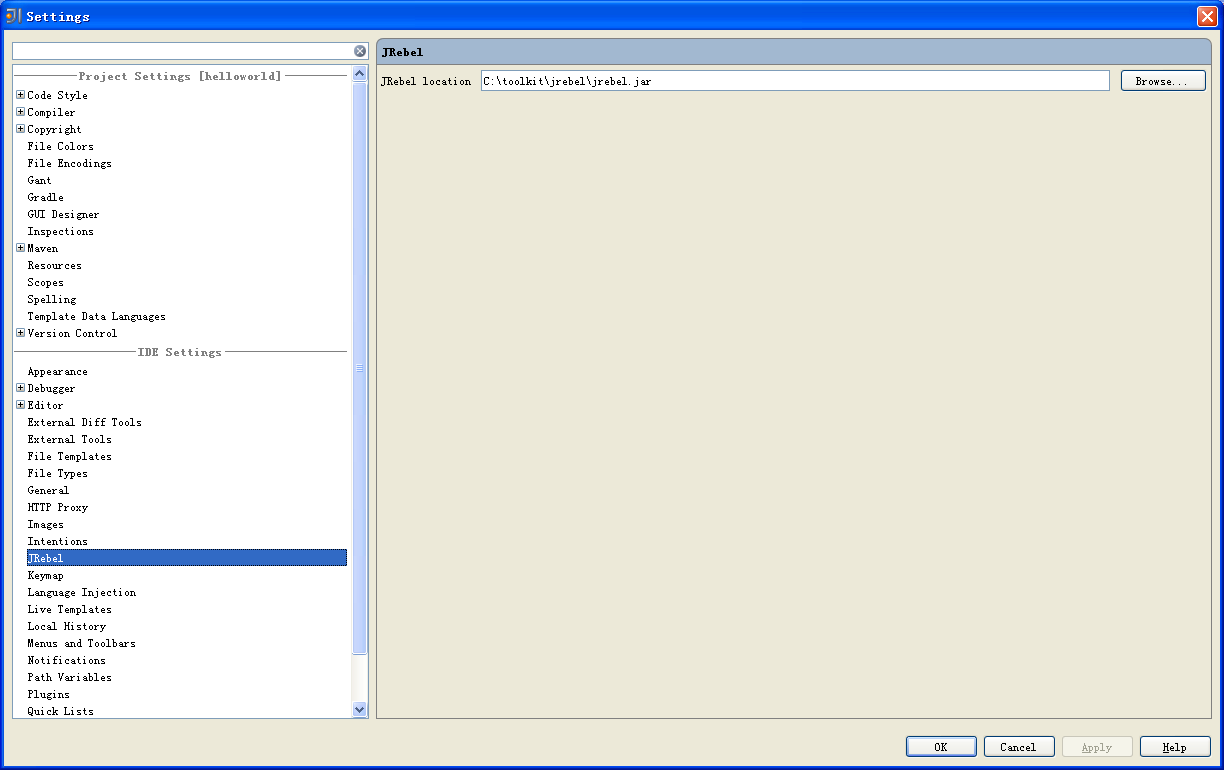Open Help for settings
The height and width of the screenshot is (770, 1224).
[1175, 747]
